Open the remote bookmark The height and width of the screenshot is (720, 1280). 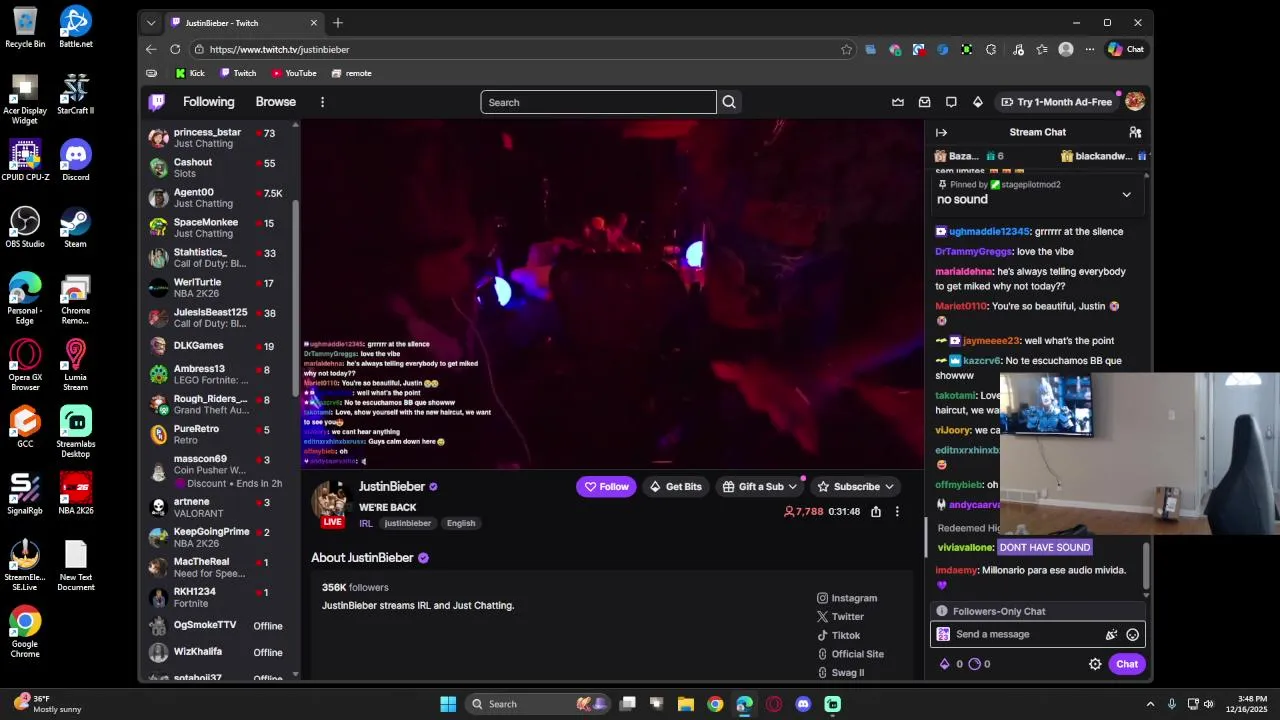coord(352,73)
